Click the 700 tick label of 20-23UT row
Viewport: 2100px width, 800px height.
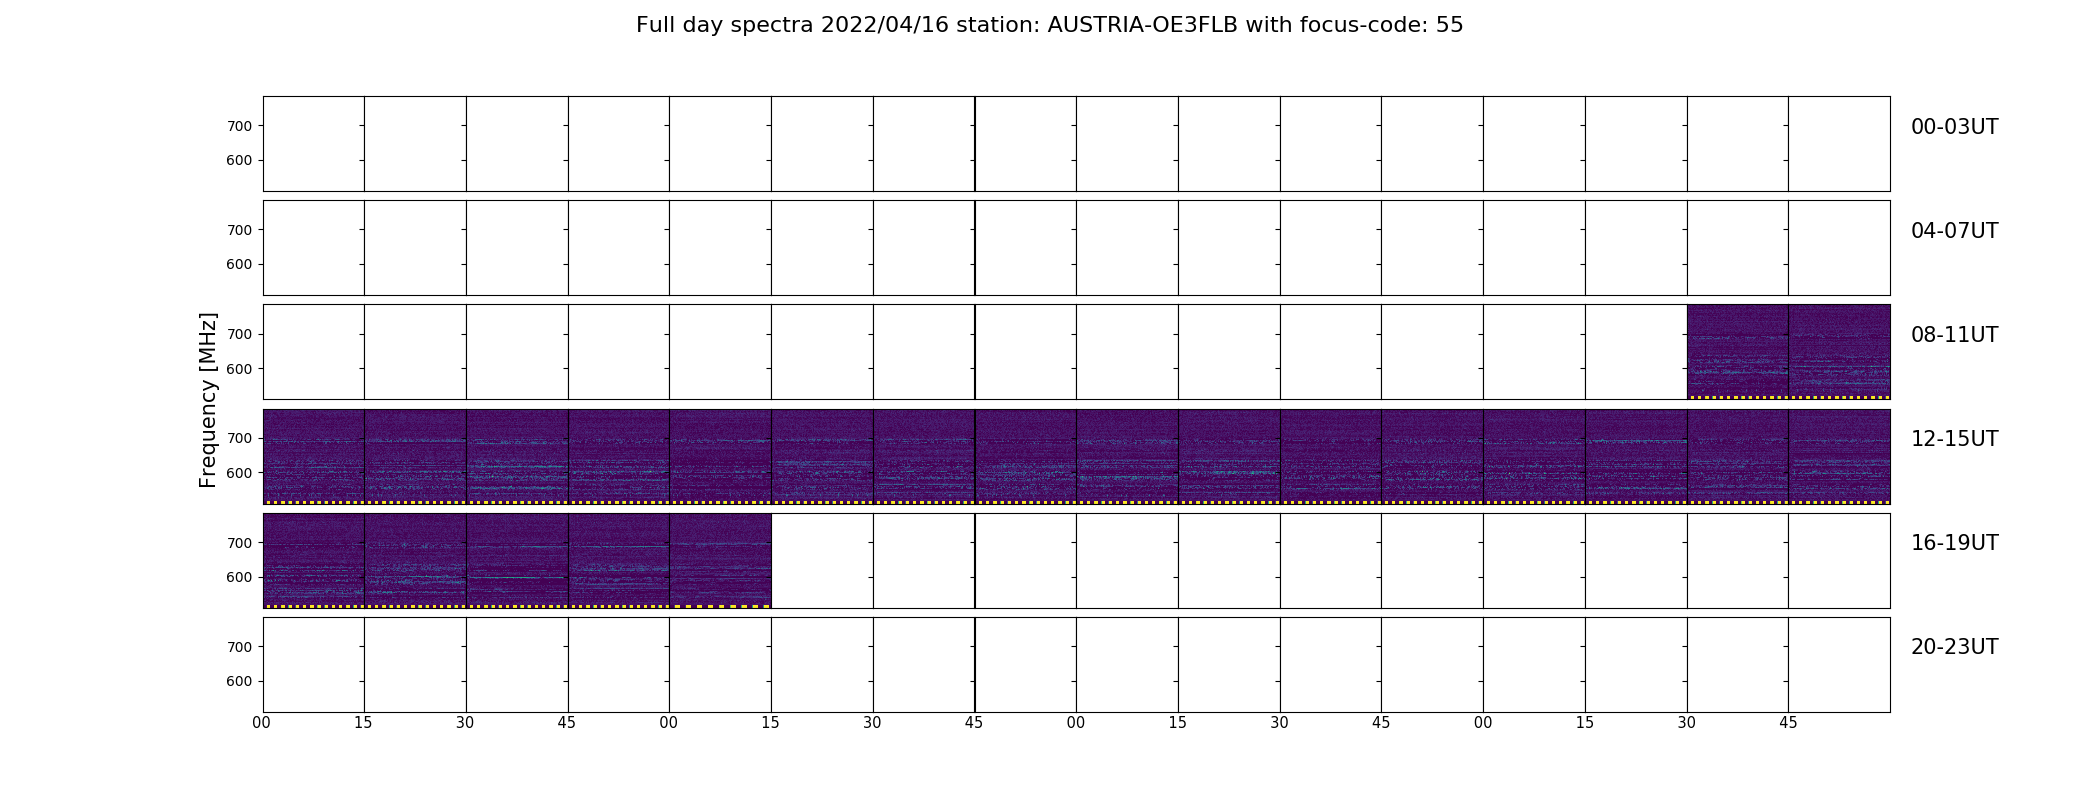click(x=239, y=647)
